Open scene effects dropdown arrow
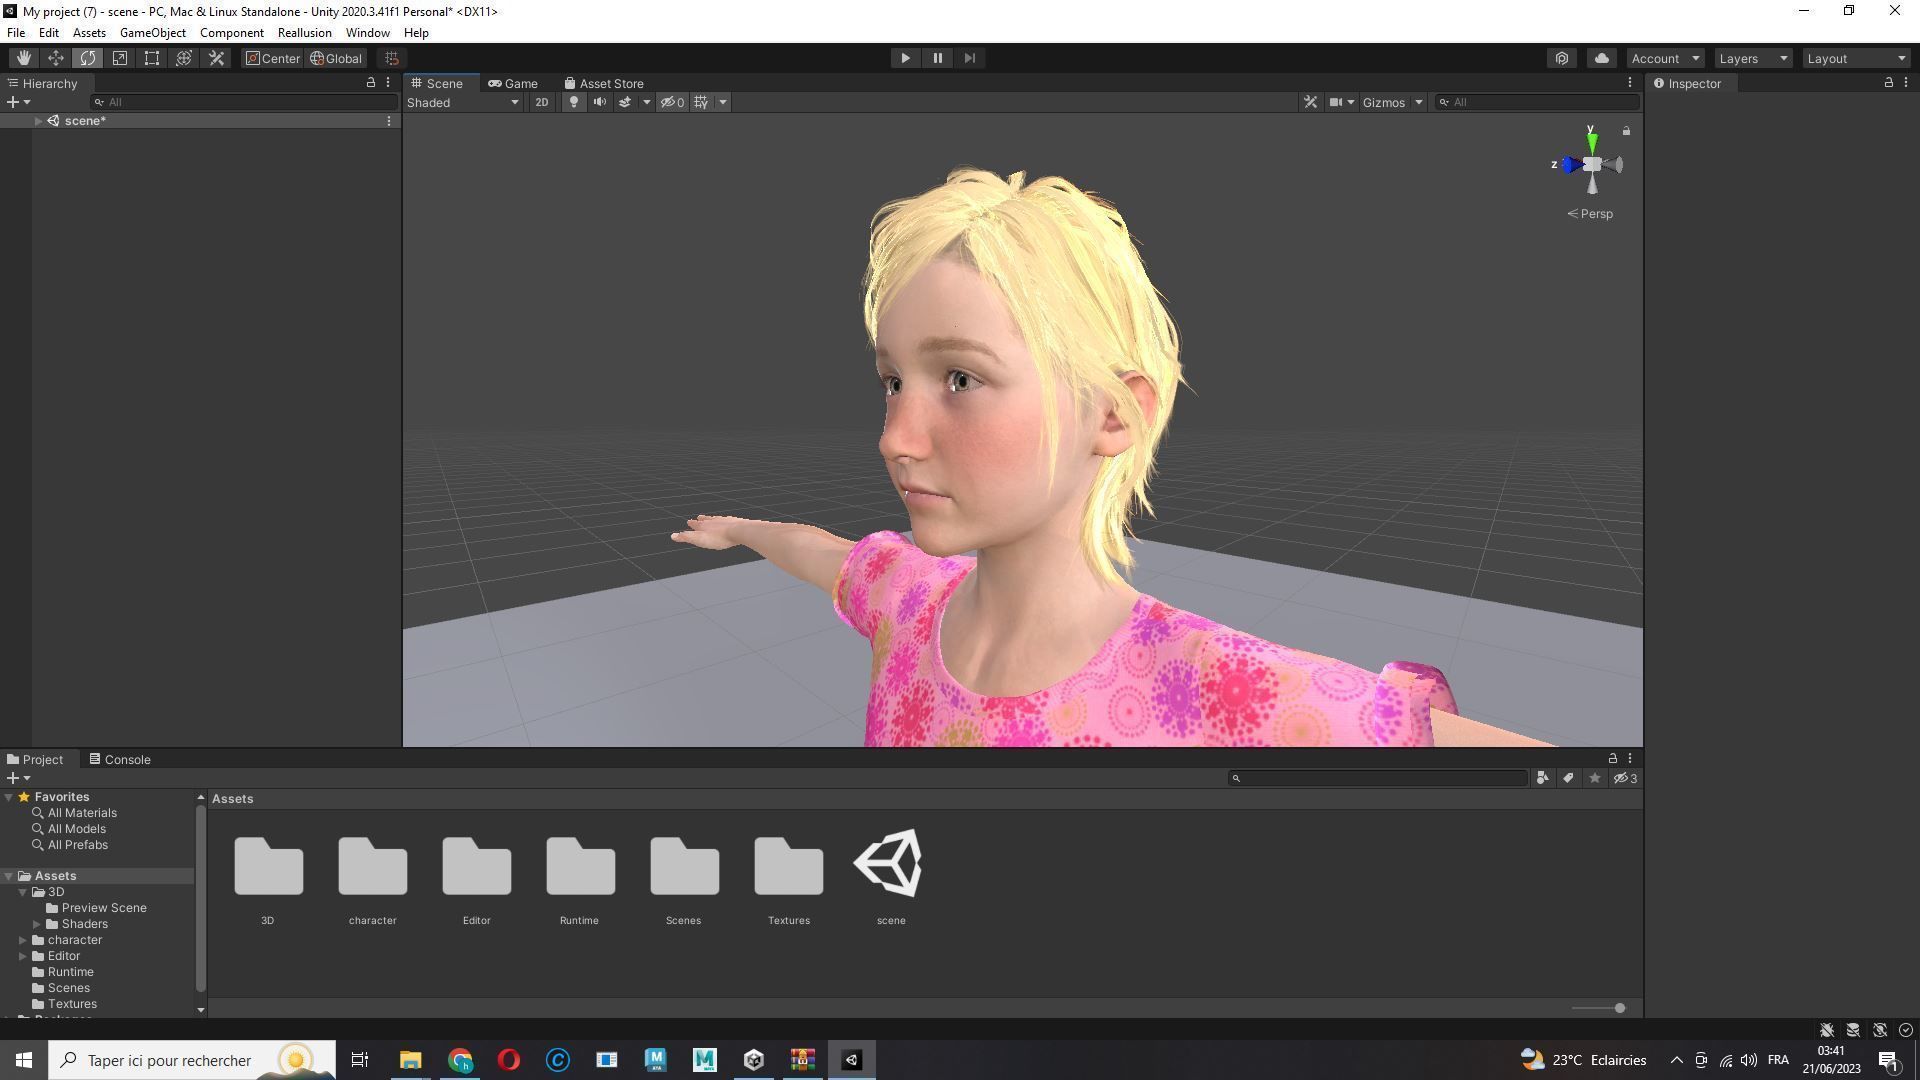Screen dimensions: 1920x1080 click(646, 102)
